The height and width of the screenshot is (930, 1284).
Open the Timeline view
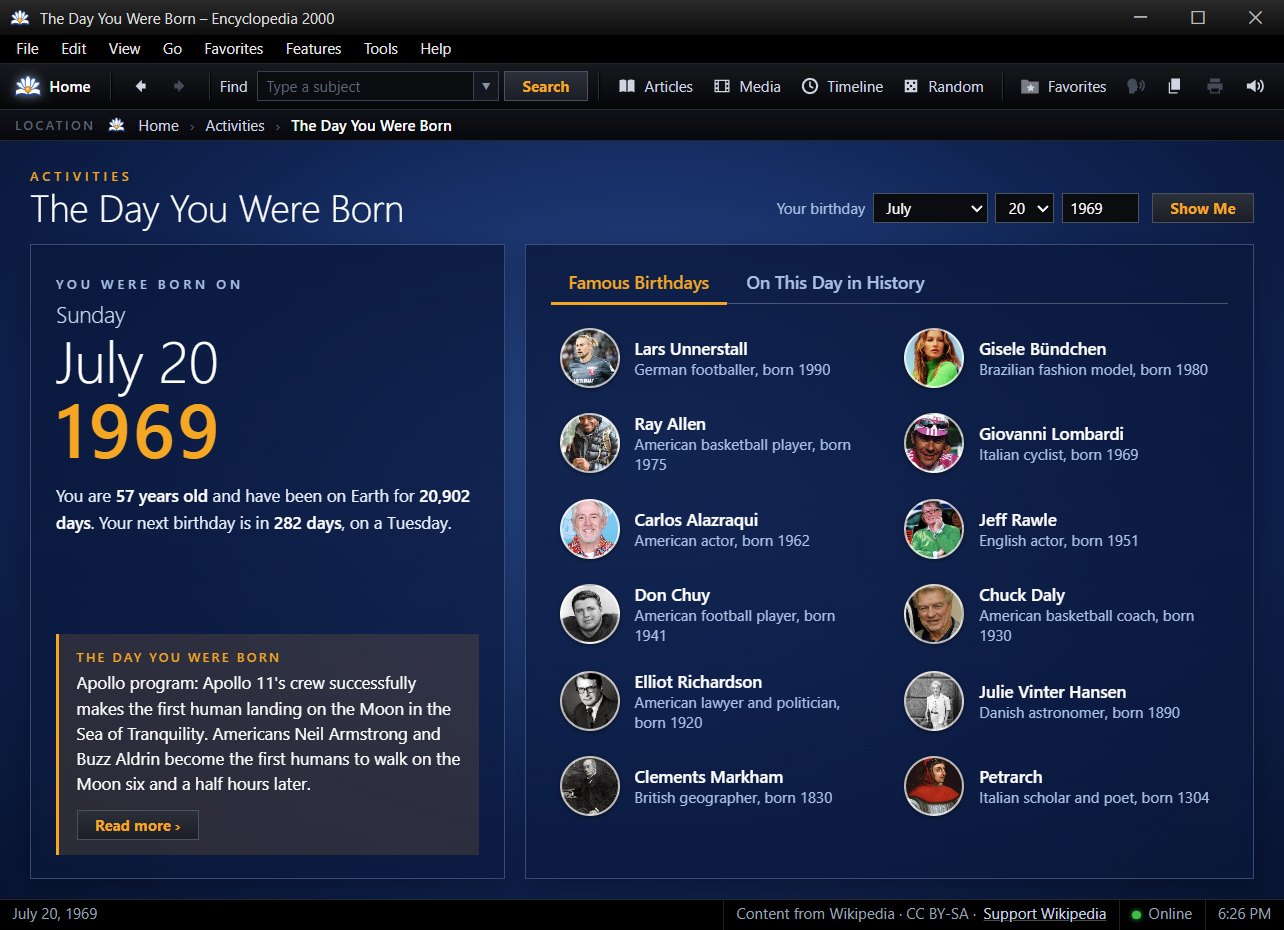[842, 87]
